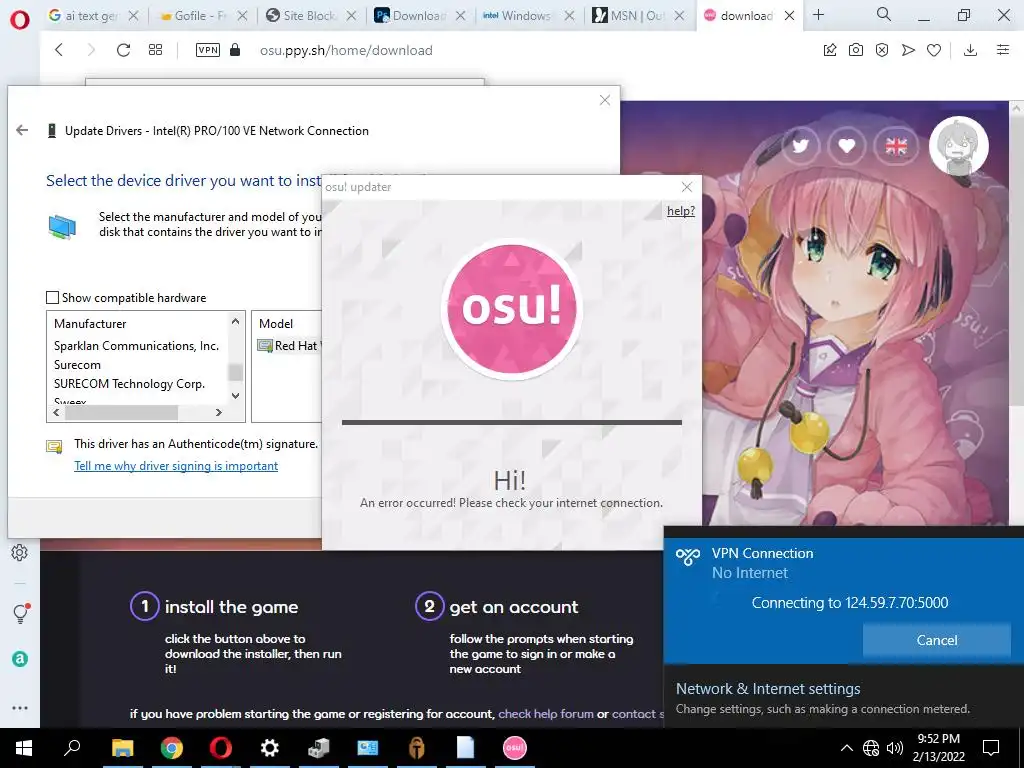1024x768 pixels.
Task: Open Windows notification center
Action: [x=991, y=748]
